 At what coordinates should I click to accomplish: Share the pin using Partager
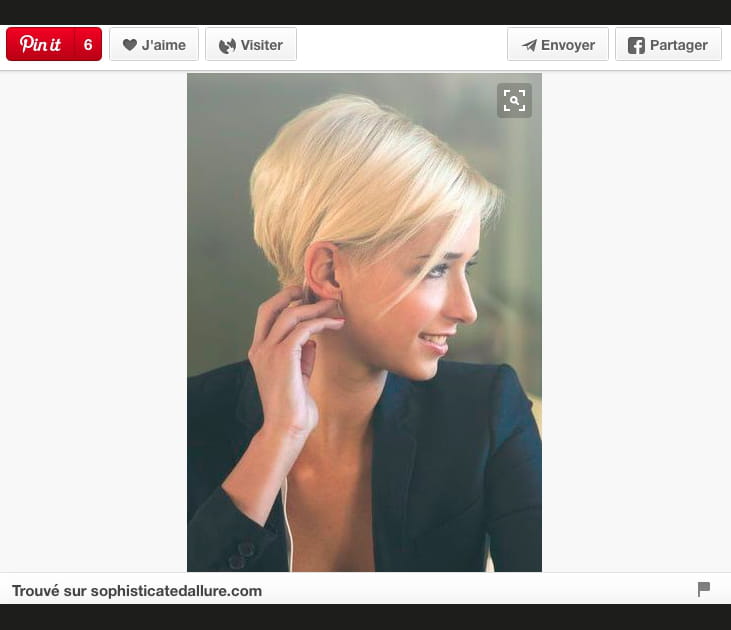point(678,45)
